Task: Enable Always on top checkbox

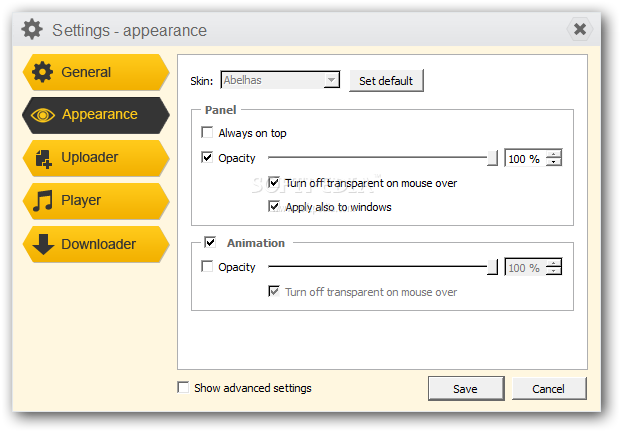Action: (207, 132)
